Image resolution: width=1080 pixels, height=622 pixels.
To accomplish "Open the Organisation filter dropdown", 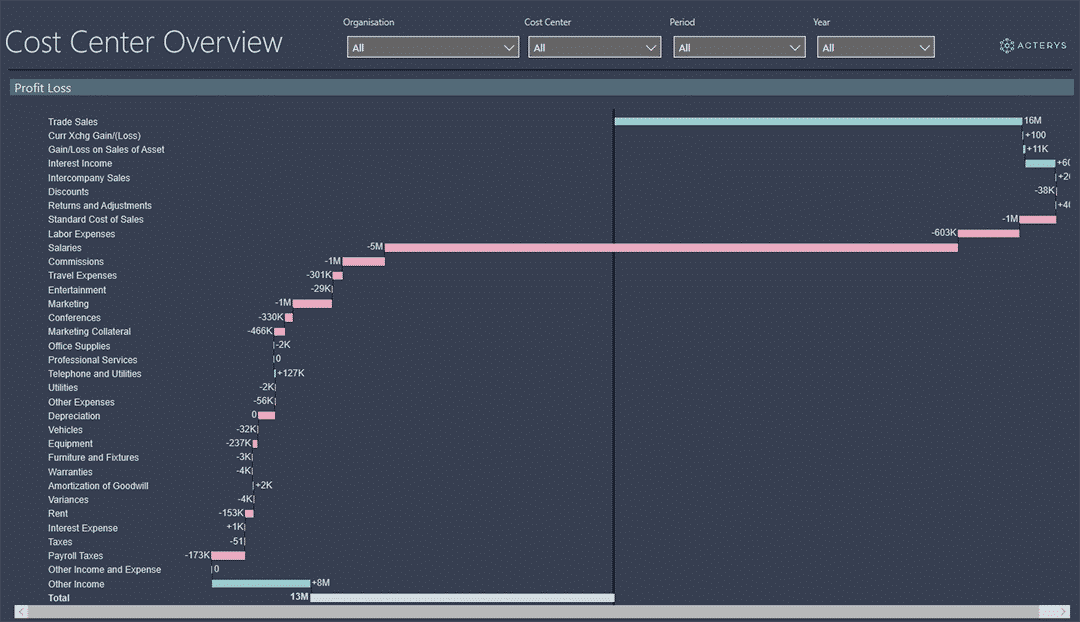I will point(432,47).
